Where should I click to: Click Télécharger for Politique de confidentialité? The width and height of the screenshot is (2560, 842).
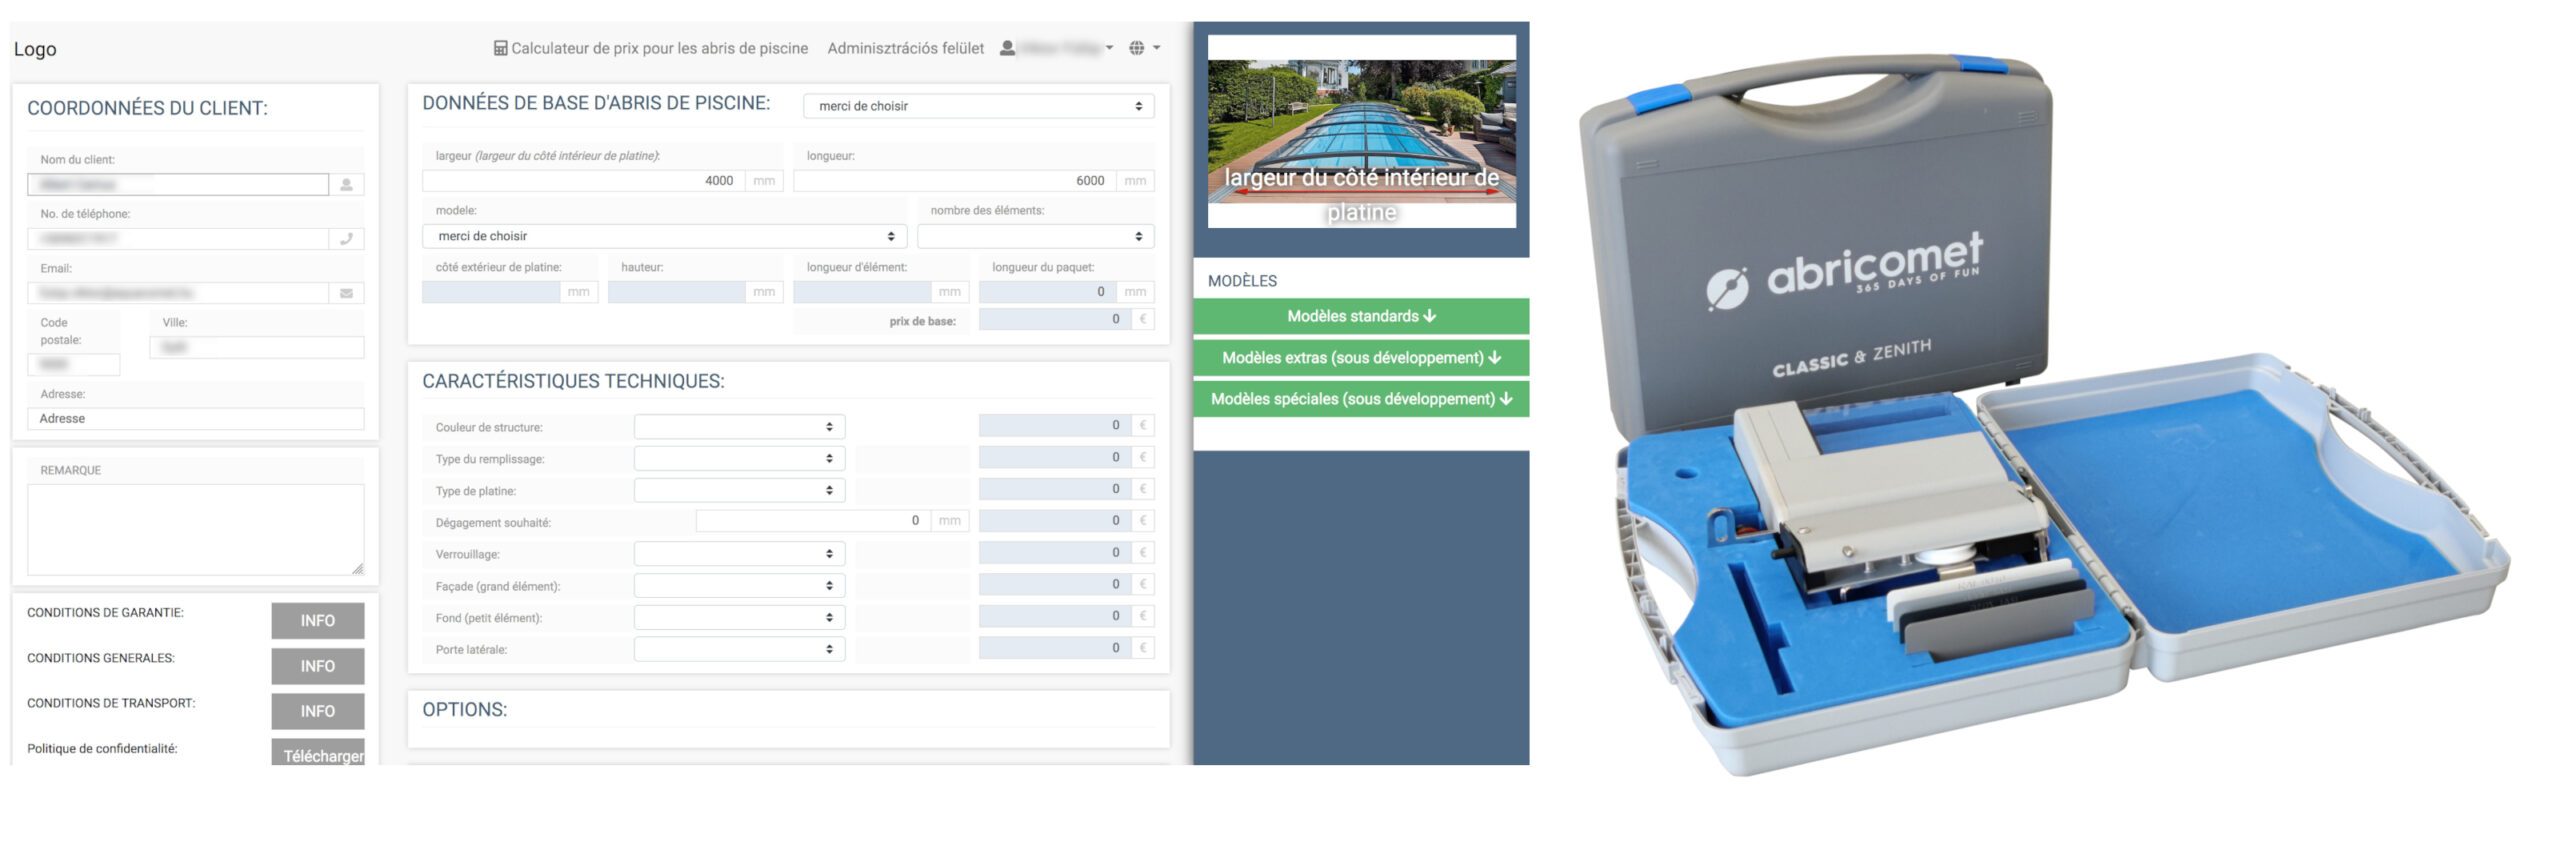318,754
